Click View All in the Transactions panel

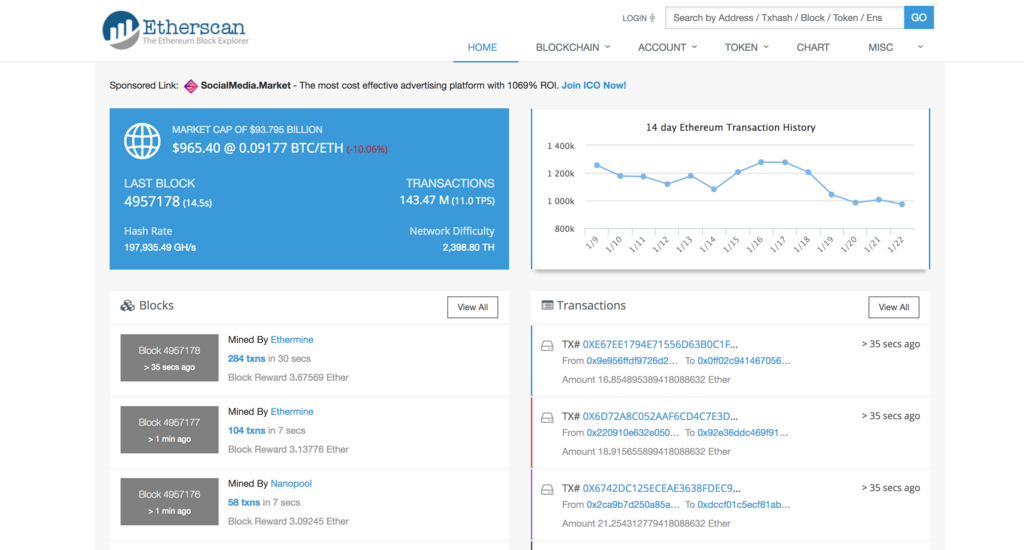pyautogui.click(x=893, y=307)
